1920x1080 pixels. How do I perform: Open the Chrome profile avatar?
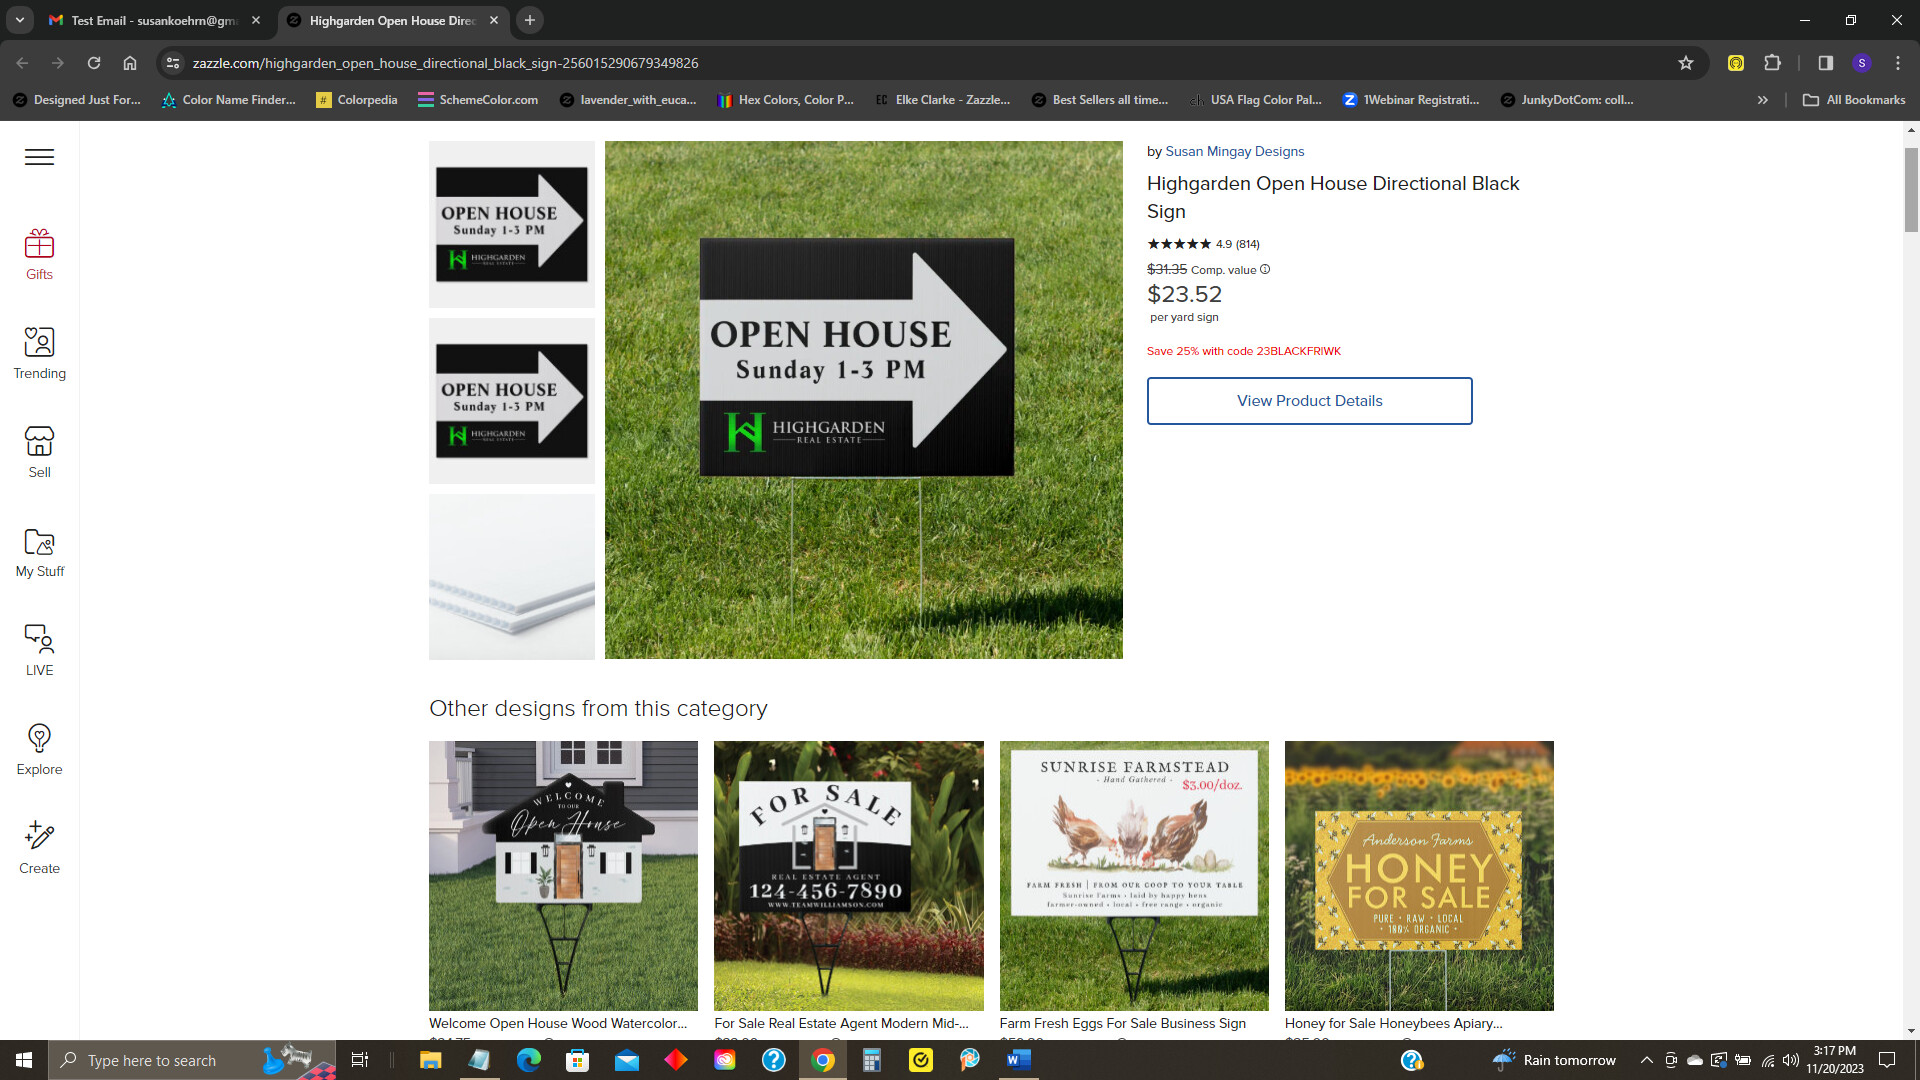click(1861, 63)
